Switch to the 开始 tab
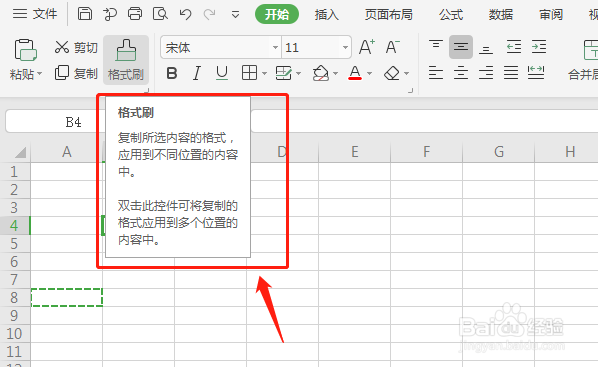598x367 pixels. point(277,14)
